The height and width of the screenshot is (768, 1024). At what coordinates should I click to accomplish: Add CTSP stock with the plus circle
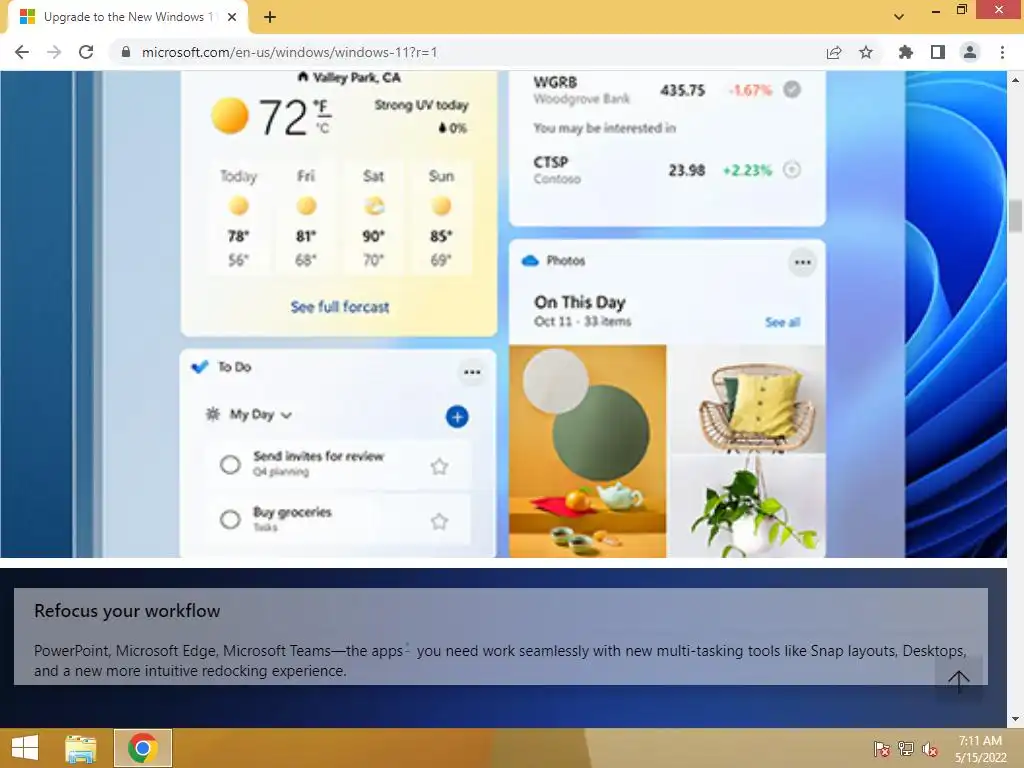[792, 170]
